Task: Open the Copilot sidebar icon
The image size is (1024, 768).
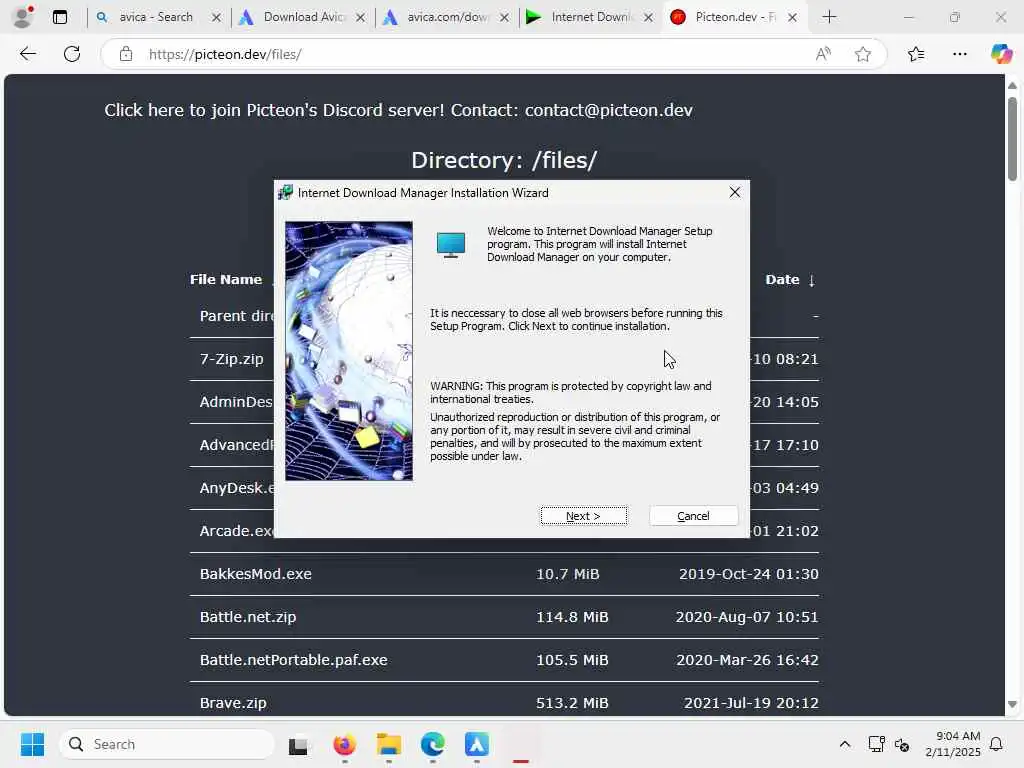Action: [x=1000, y=54]
